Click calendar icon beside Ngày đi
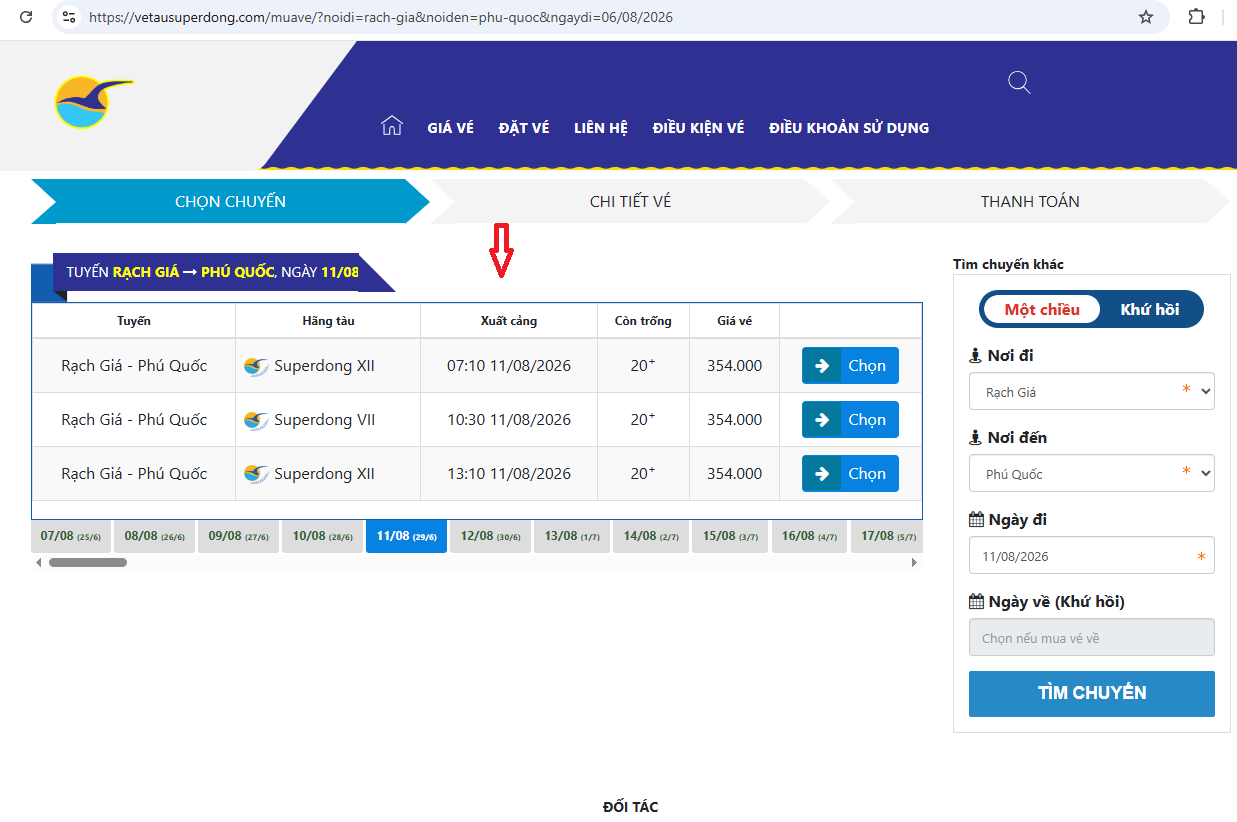 pos(976,520)
